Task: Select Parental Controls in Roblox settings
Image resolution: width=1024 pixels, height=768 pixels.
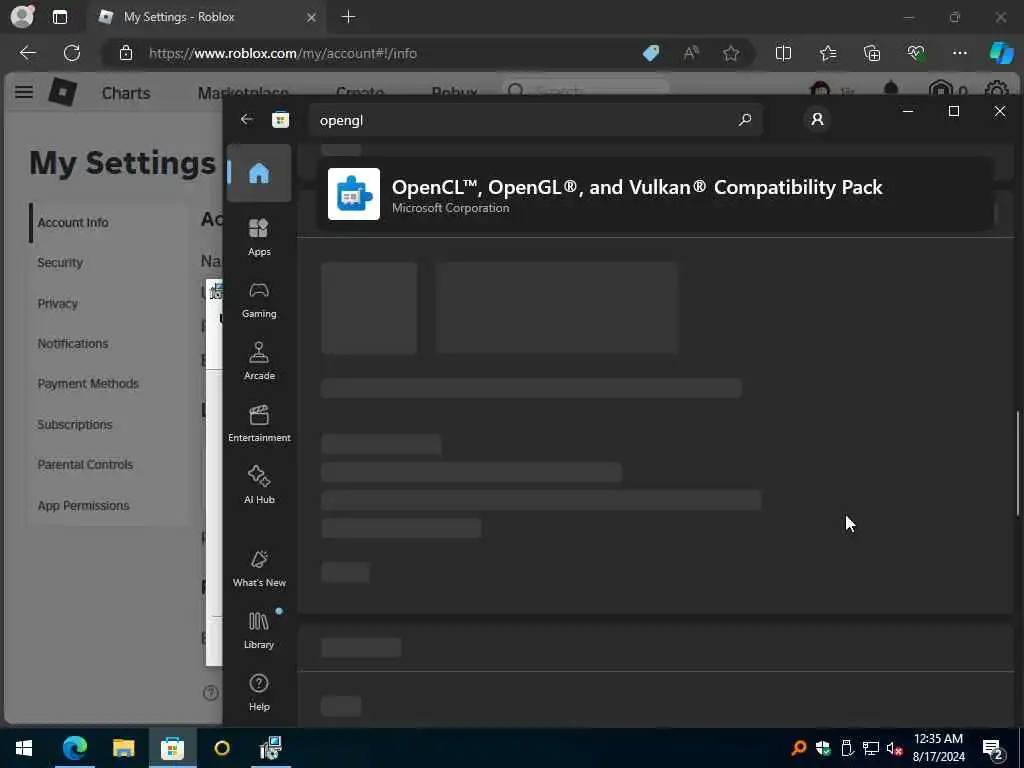Action: click(86, 465)
